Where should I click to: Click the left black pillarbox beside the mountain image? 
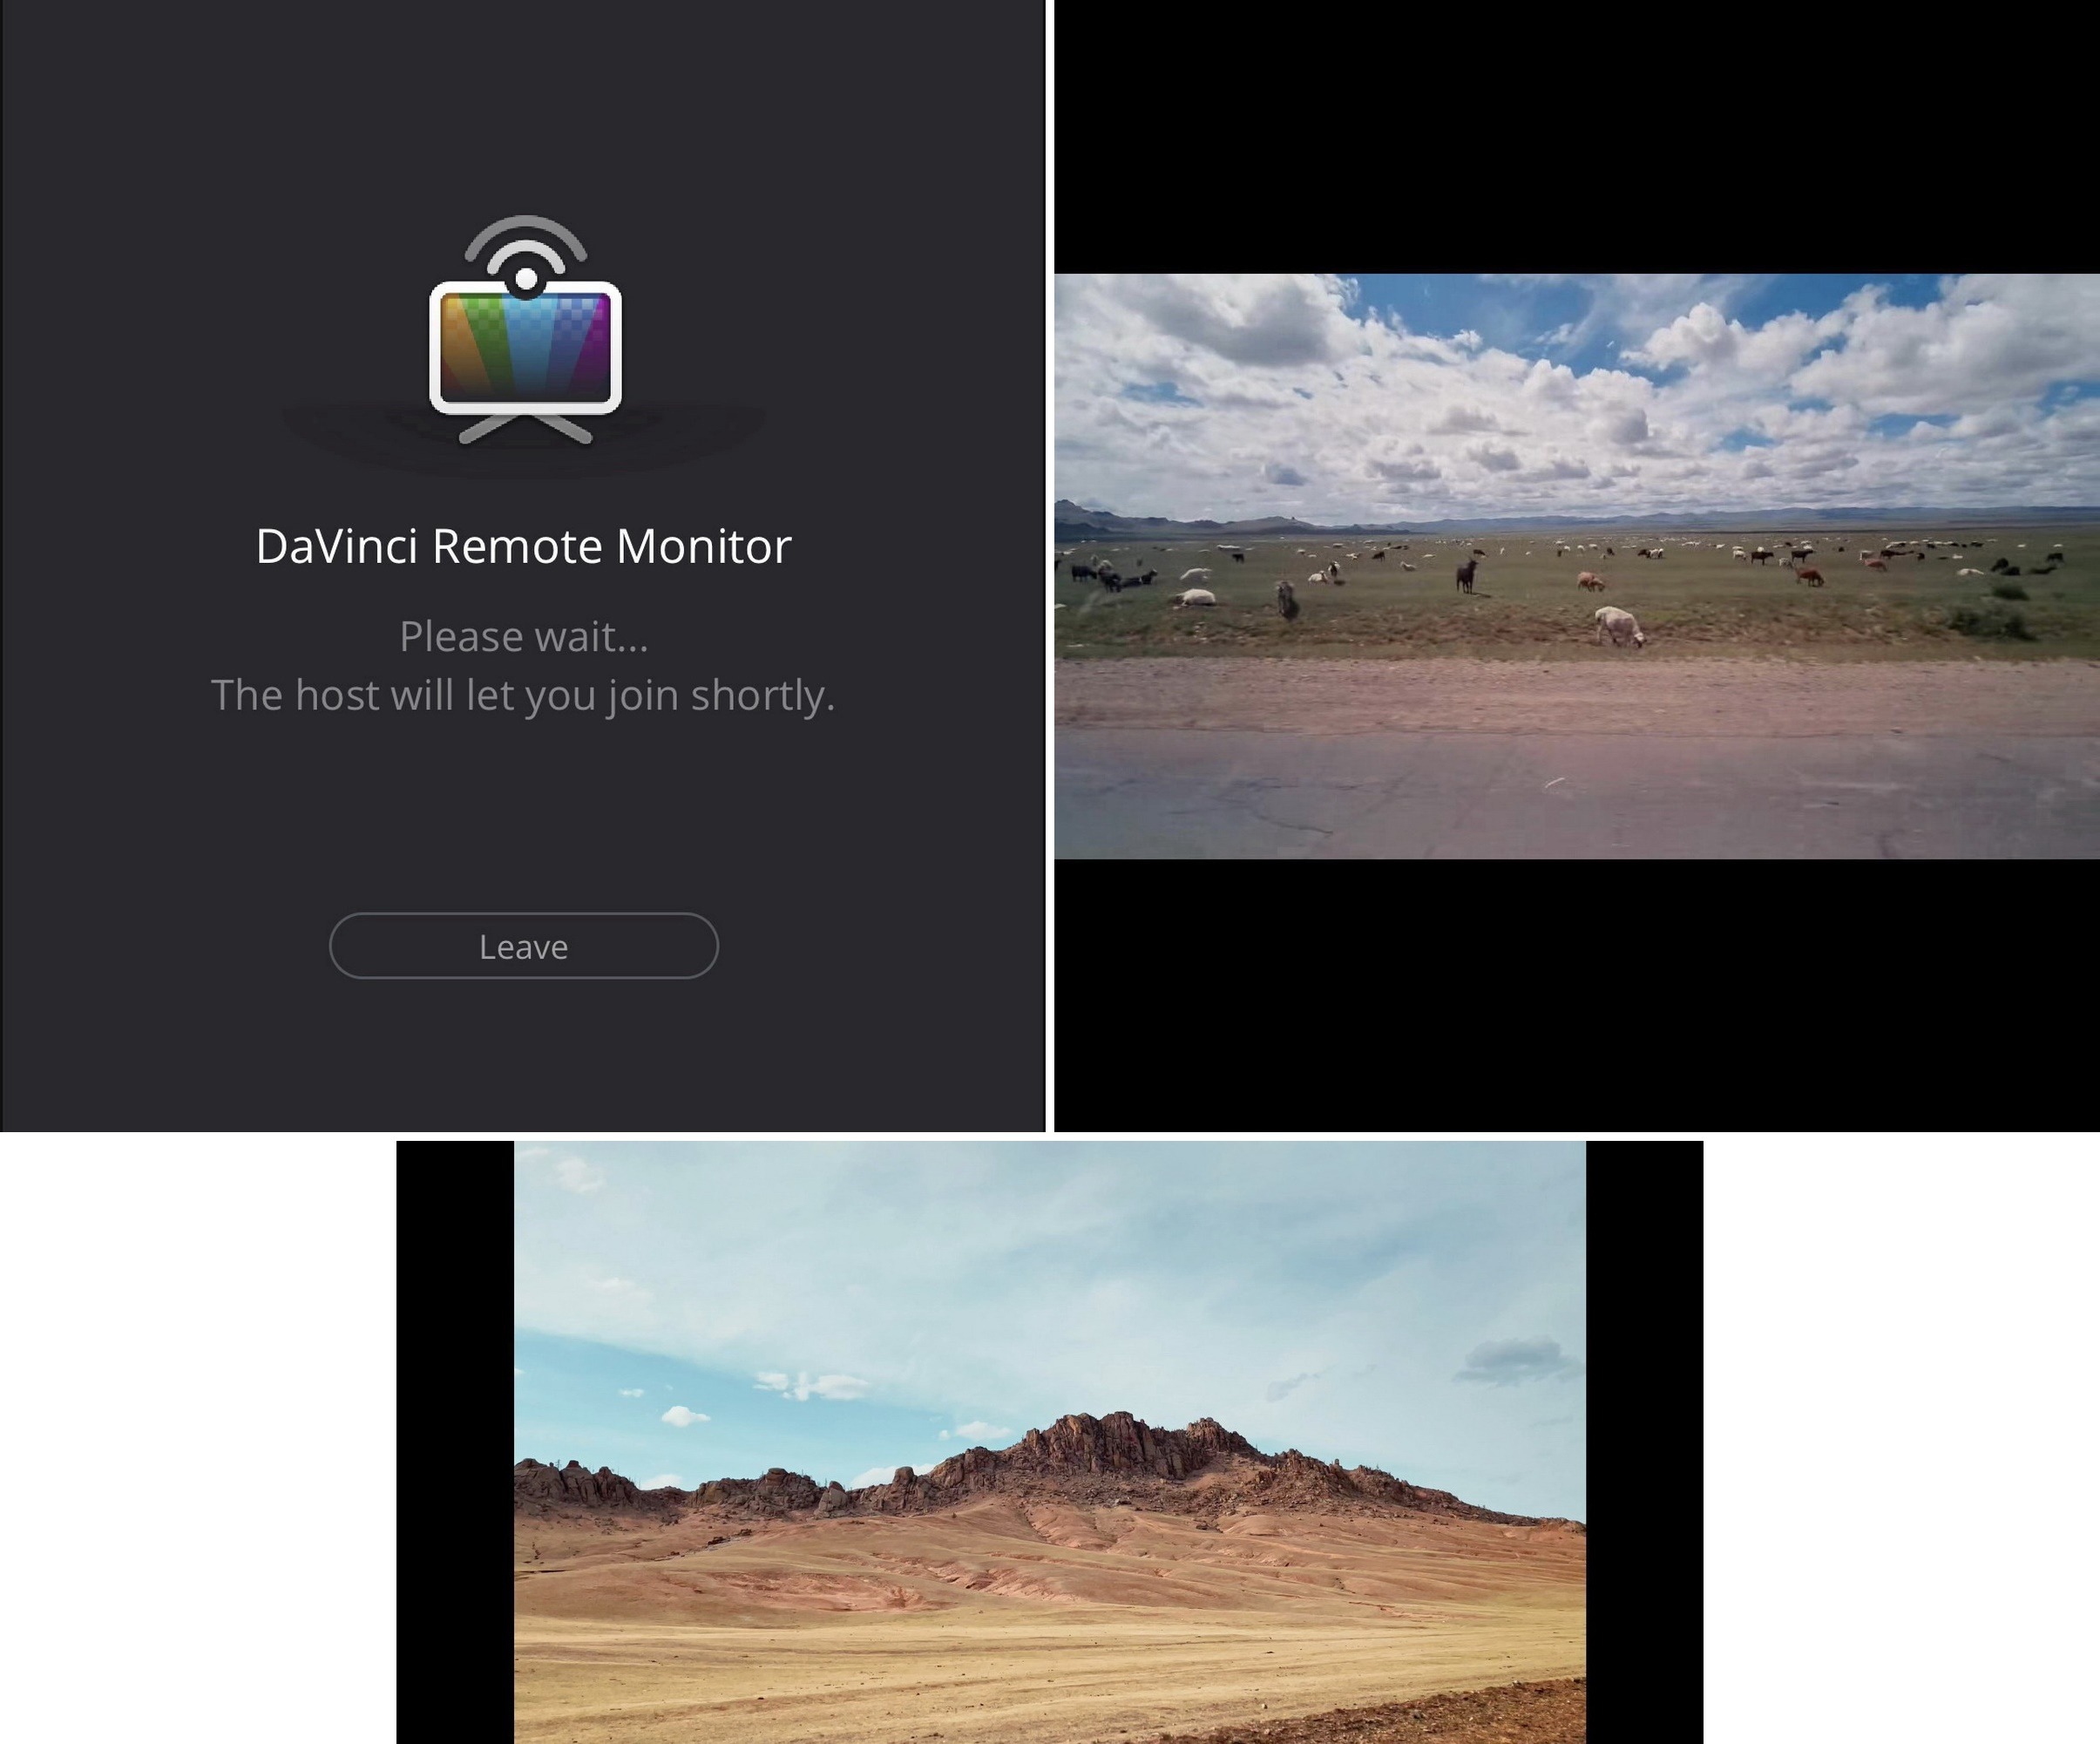tap(455, 1442)
